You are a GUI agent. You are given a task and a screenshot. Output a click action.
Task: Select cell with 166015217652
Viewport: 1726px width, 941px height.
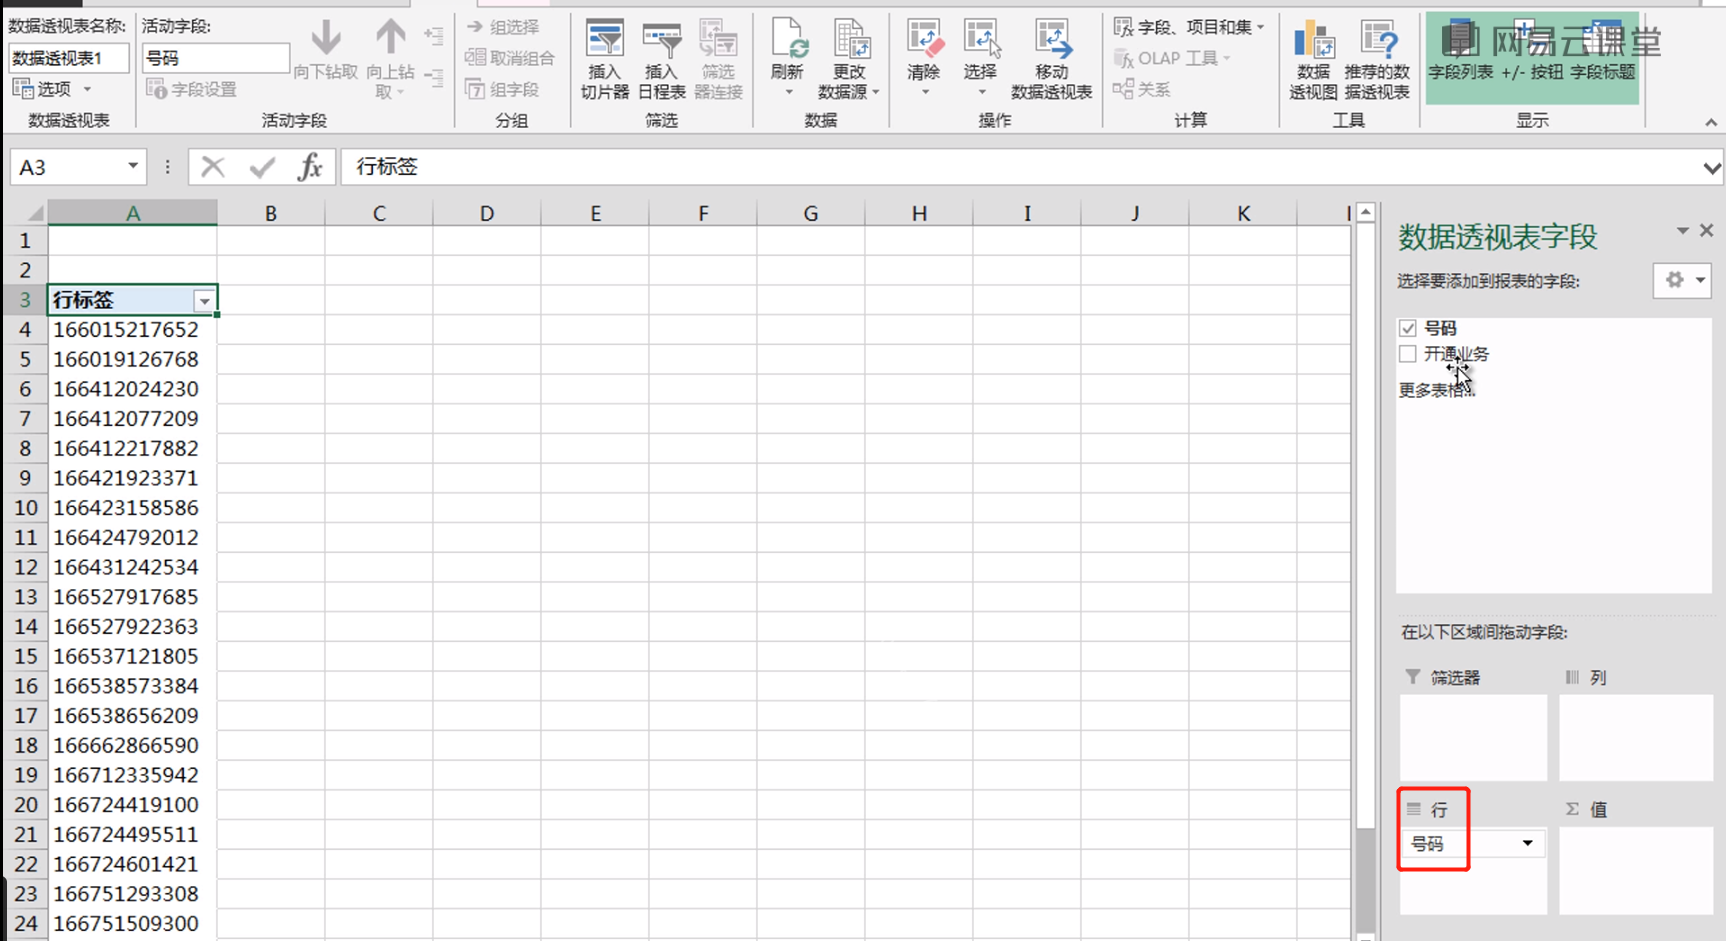pos(132,330)
